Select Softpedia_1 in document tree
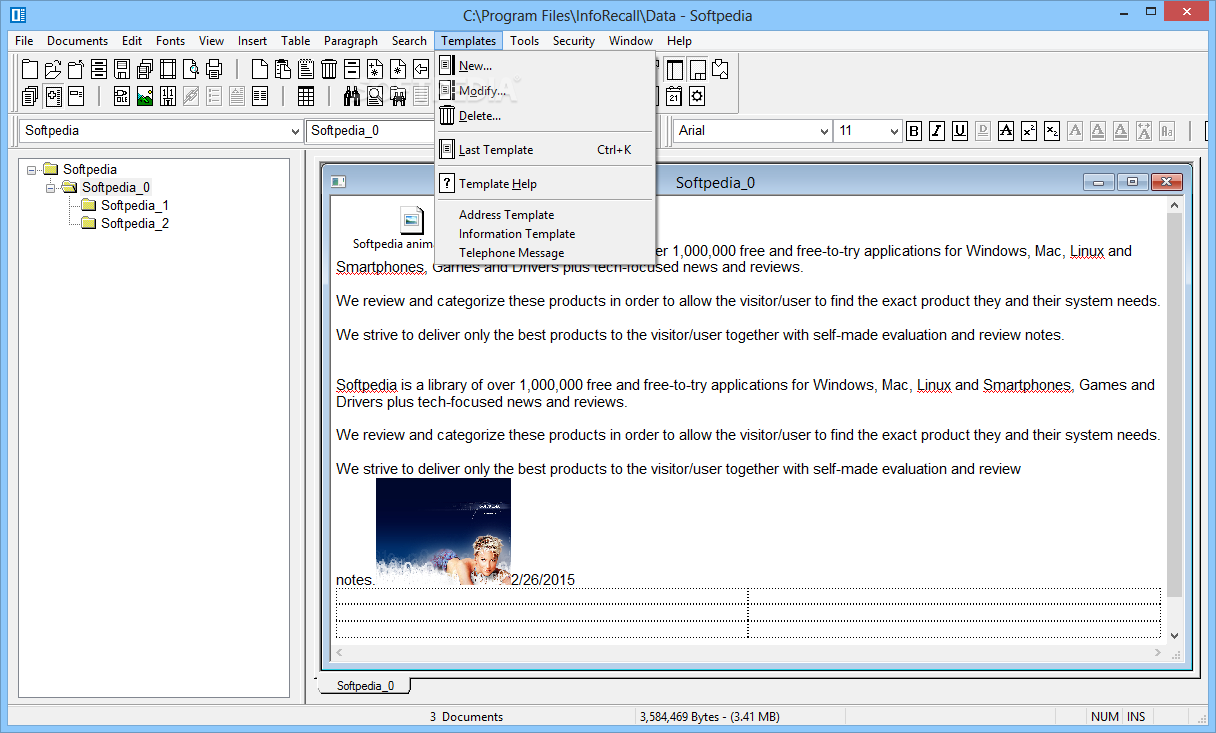 tap(134, 205)
